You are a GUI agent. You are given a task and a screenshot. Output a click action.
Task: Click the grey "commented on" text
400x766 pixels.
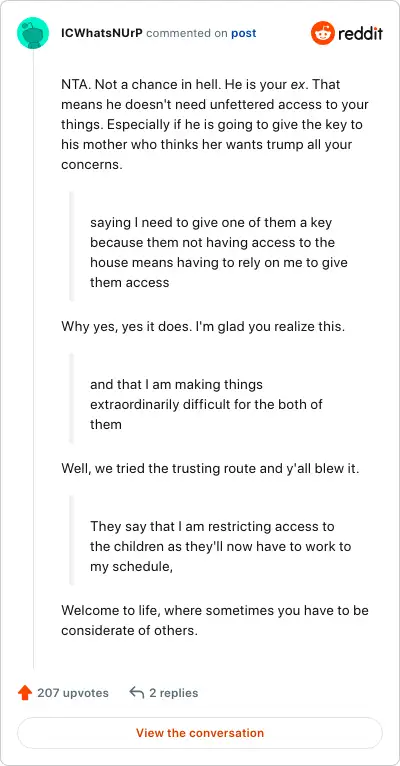click(x=187, y=33)
